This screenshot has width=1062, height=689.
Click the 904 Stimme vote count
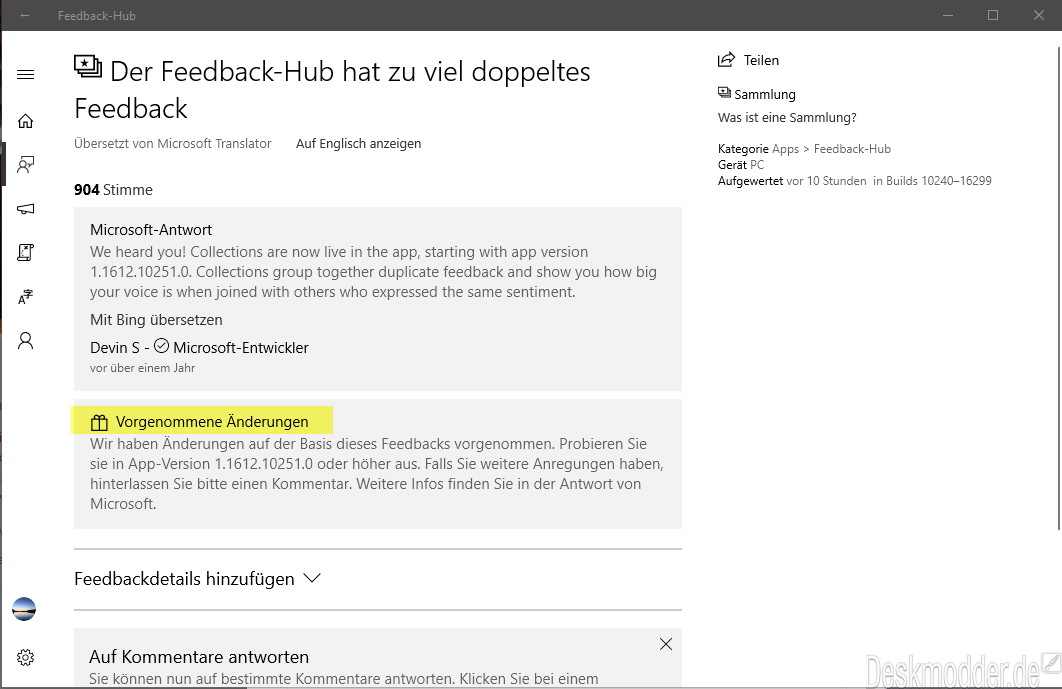click(113, 190)
